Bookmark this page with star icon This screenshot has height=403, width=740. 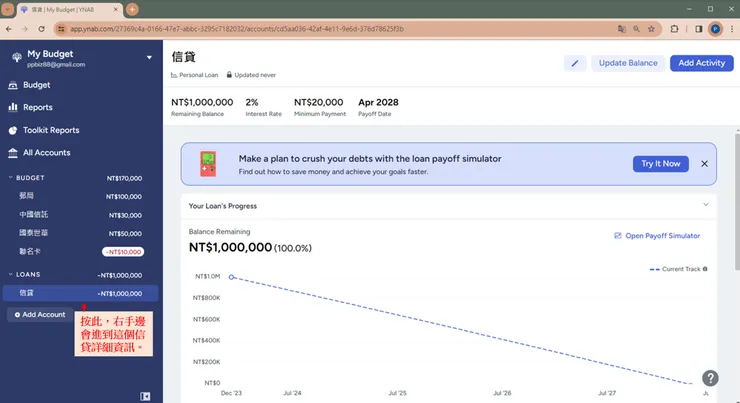pyautogui.click(x=651, y=29)
